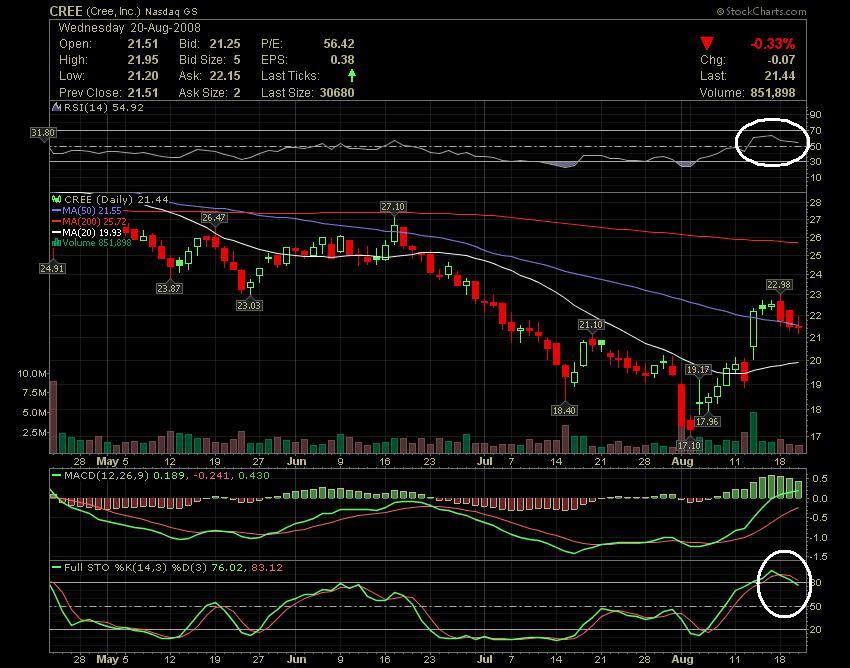
Task: Click the Ask value 22.15
Action: coord(225,76)
